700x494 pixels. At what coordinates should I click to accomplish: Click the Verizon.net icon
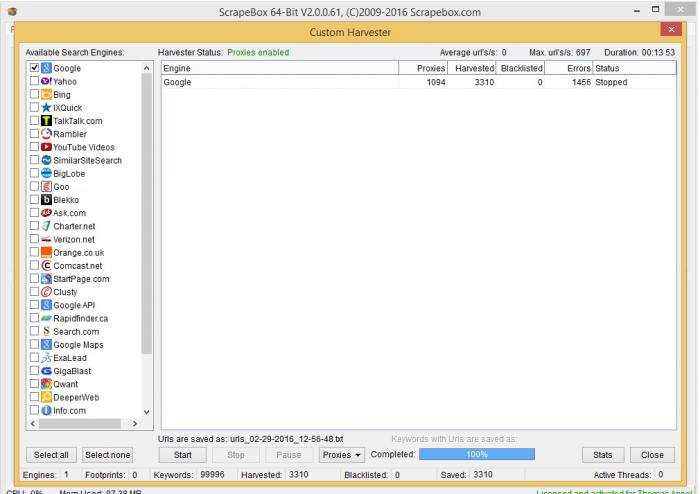point(46,239)
